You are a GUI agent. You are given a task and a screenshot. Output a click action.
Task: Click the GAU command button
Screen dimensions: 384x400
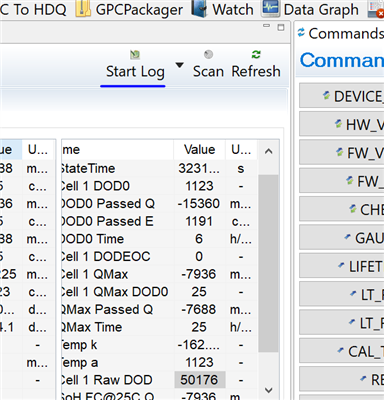coord(342,238)
